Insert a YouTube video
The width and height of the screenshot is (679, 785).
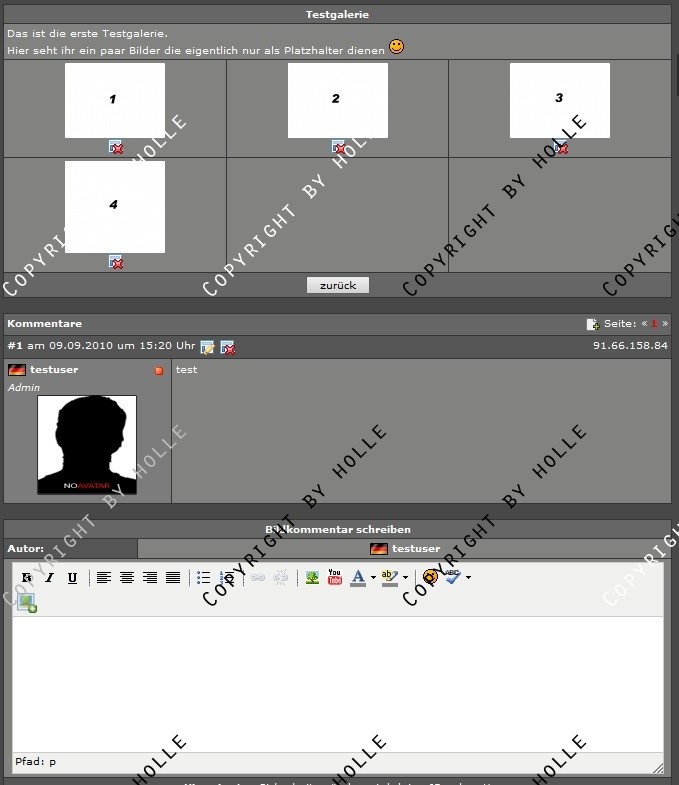(335, 578)
